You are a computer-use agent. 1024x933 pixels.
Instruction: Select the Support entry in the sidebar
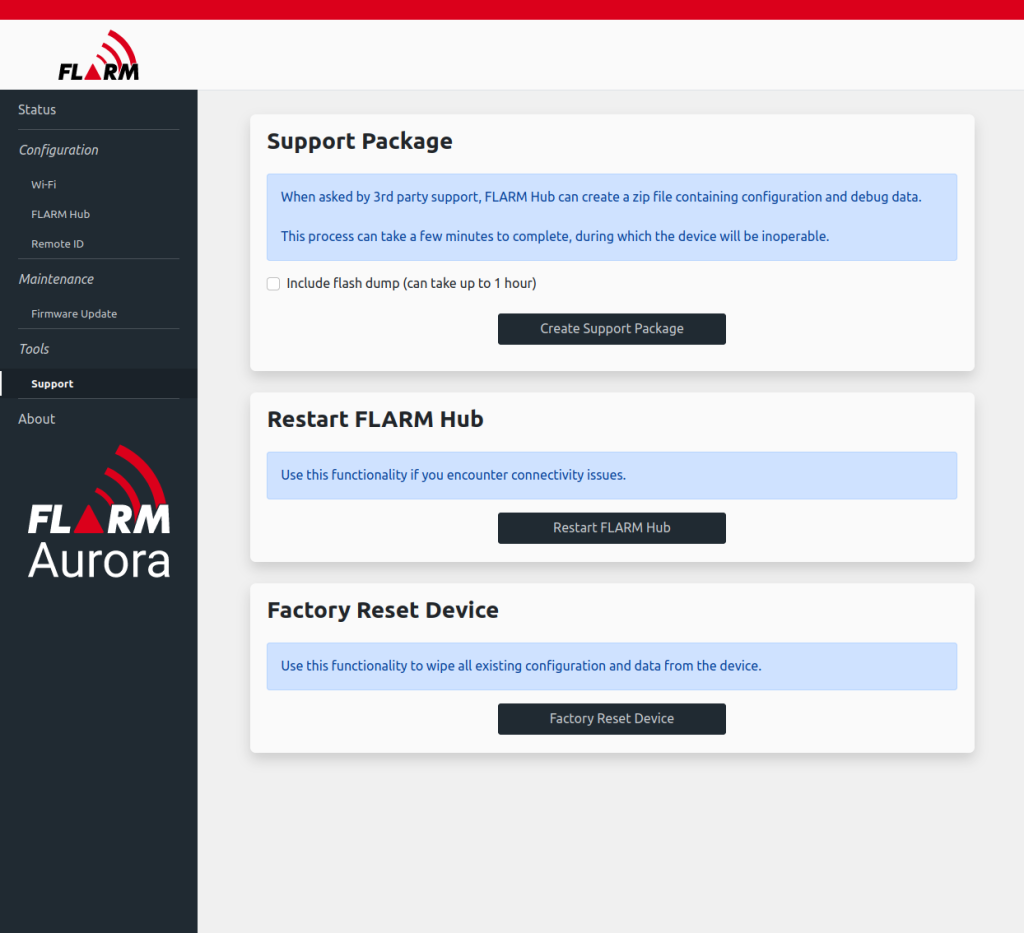click(x=52, y=383)
